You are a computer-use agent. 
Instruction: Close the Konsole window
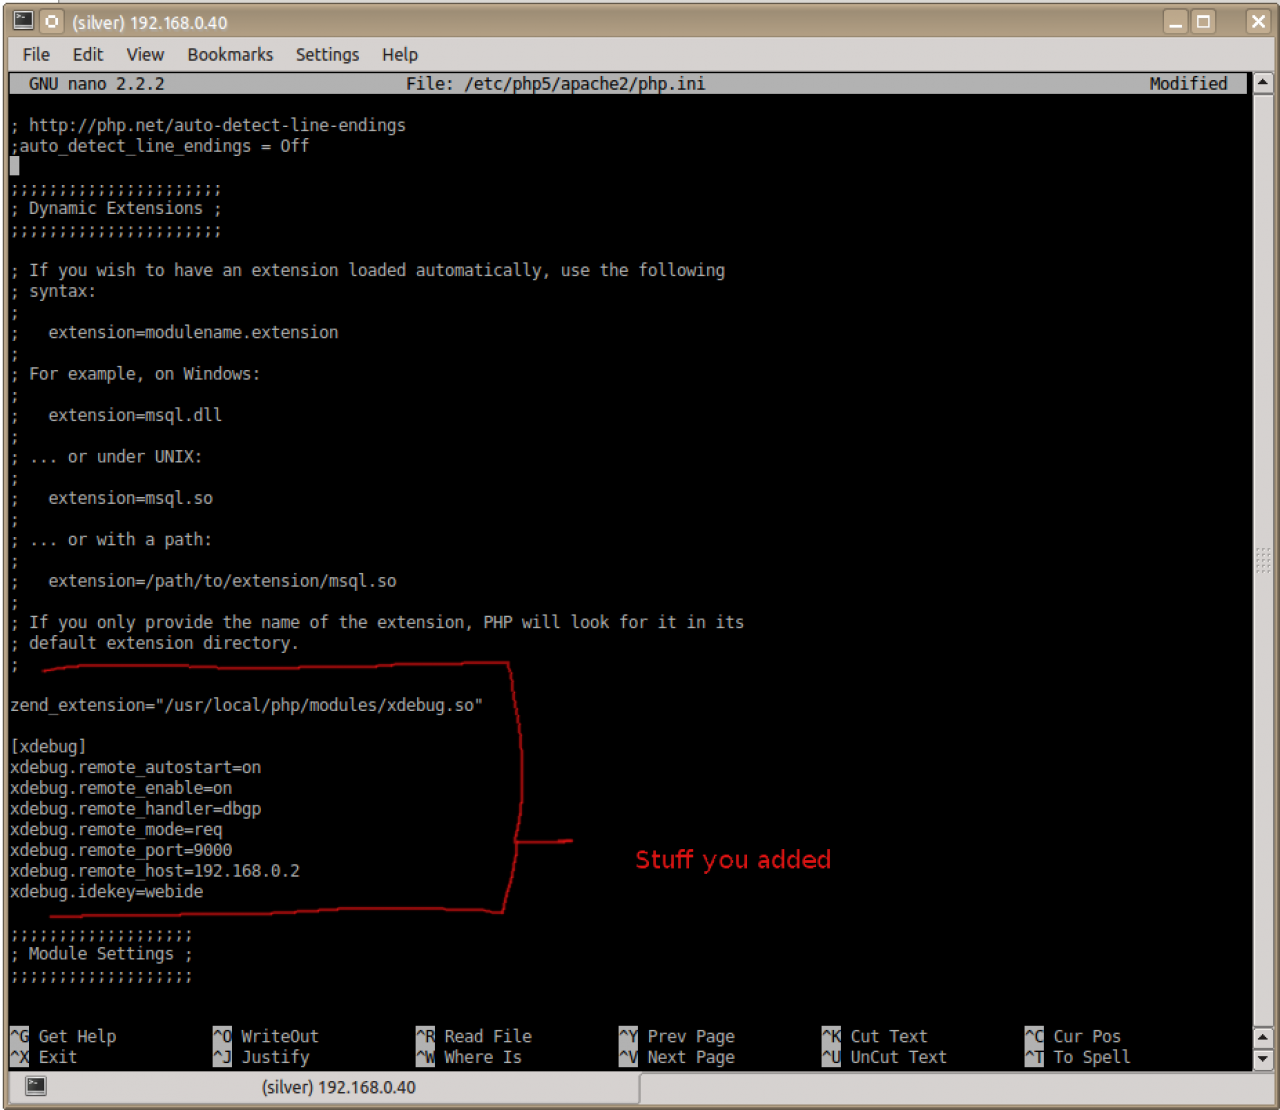[x=1258, y=22]
